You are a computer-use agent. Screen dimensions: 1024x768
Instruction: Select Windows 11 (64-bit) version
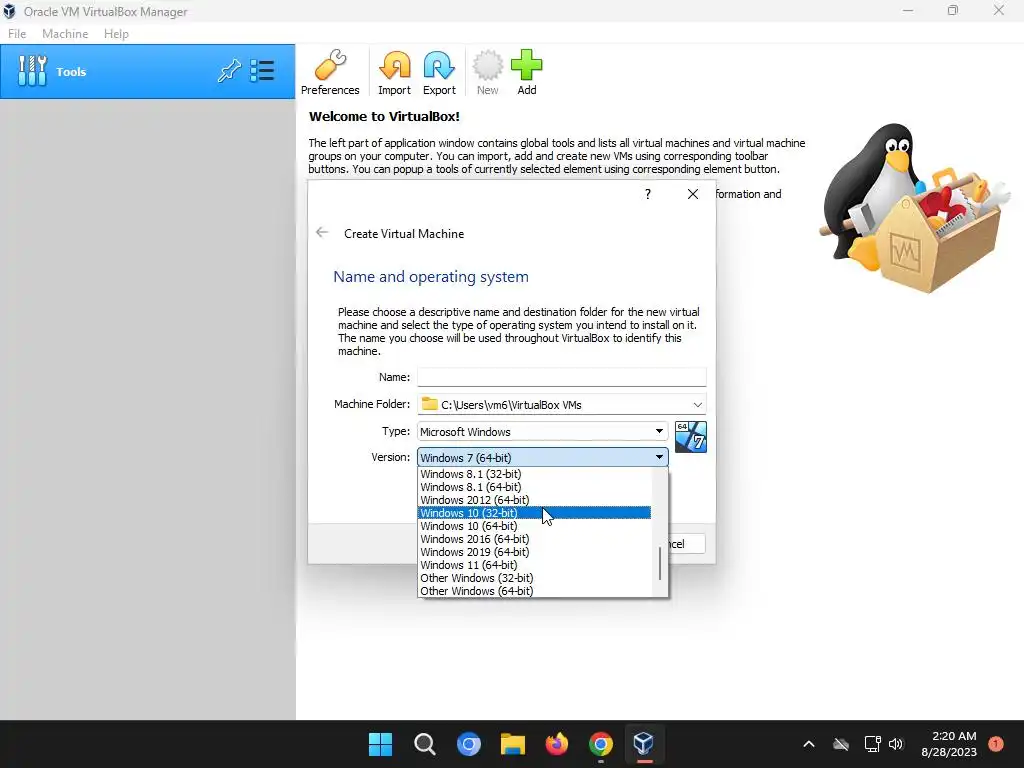click(534, 566)
